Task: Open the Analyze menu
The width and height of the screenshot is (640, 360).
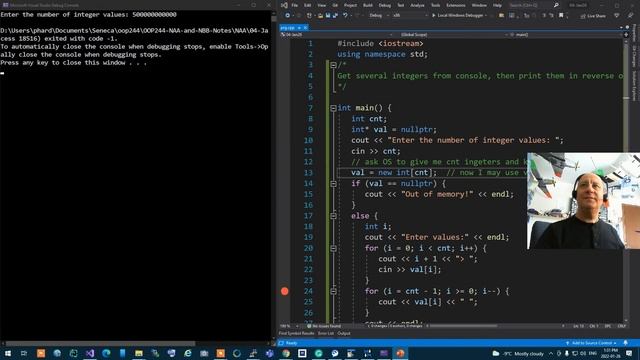Action: click(x=417, y=5)
